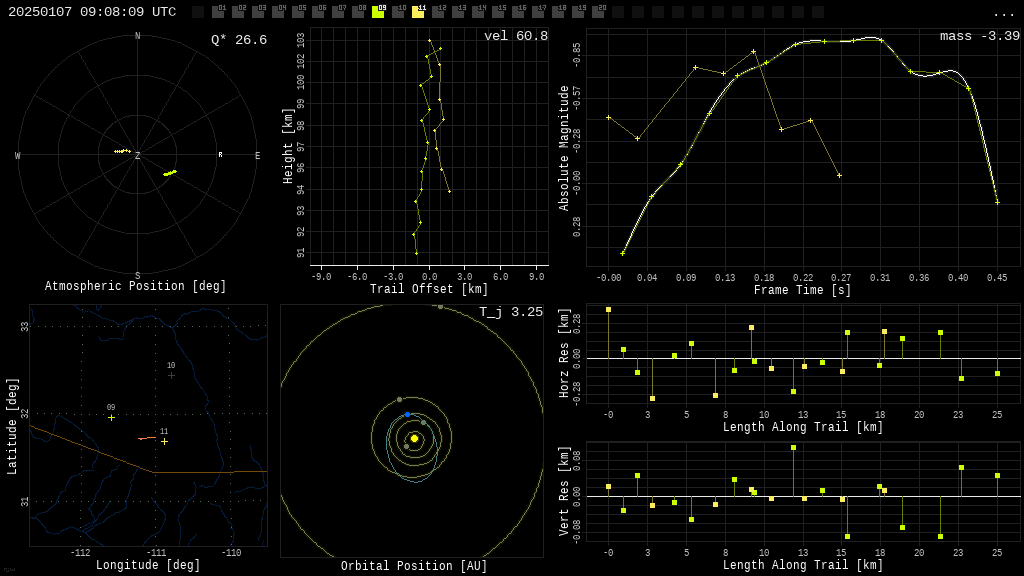
Task: Toggle station 08 square in top bar
Action: [x=358, y=12]
